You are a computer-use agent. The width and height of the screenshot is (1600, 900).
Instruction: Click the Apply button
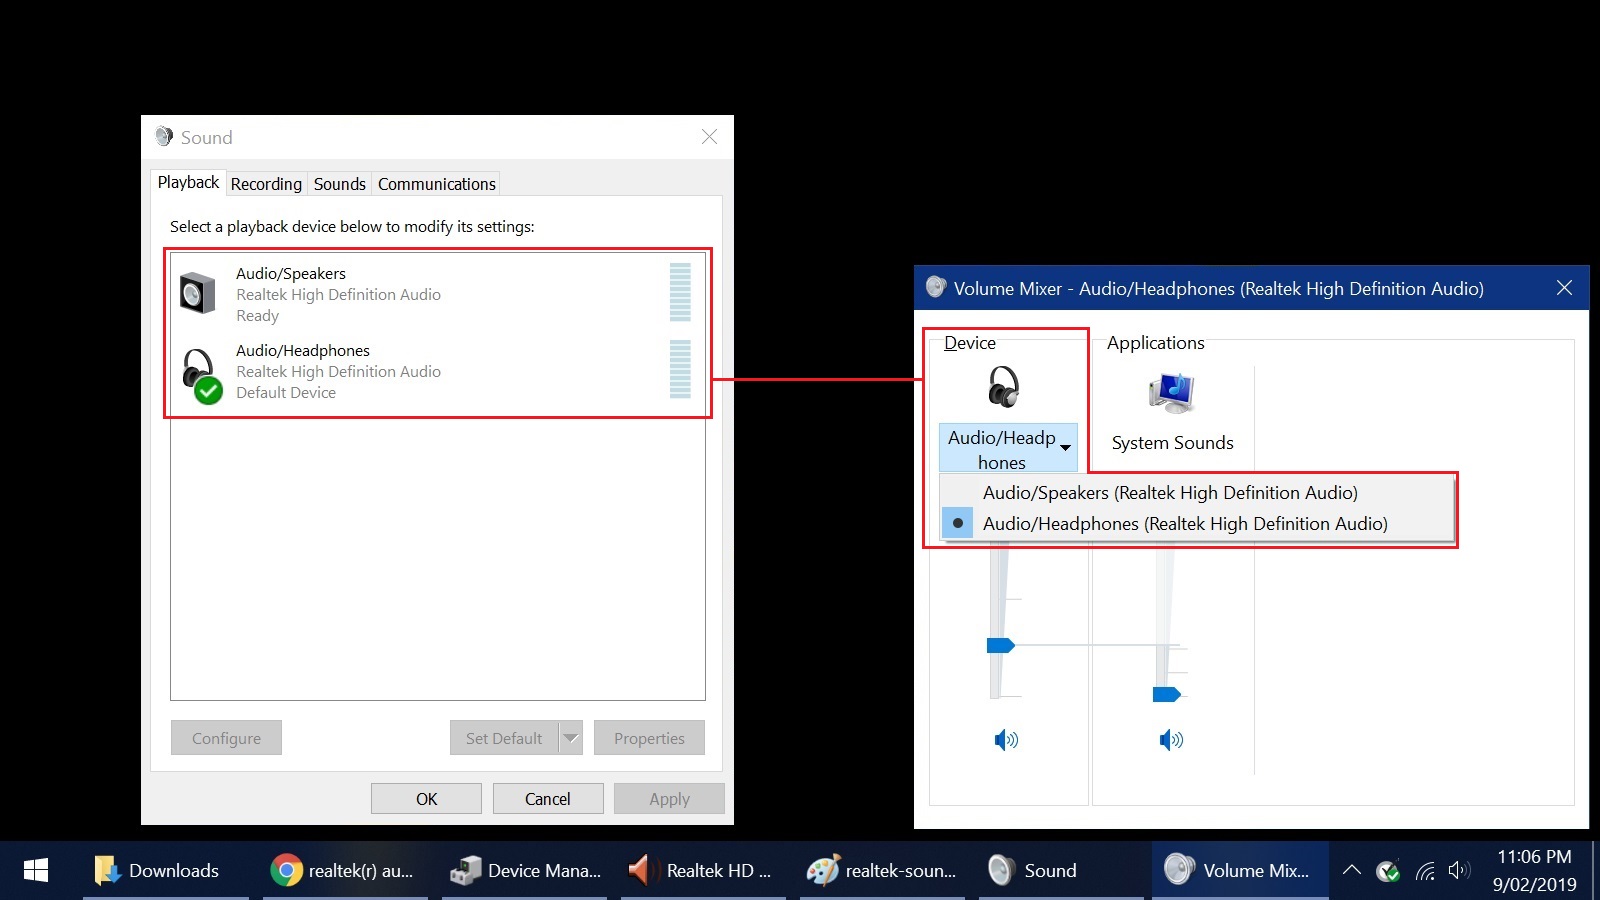click(669, 799)
